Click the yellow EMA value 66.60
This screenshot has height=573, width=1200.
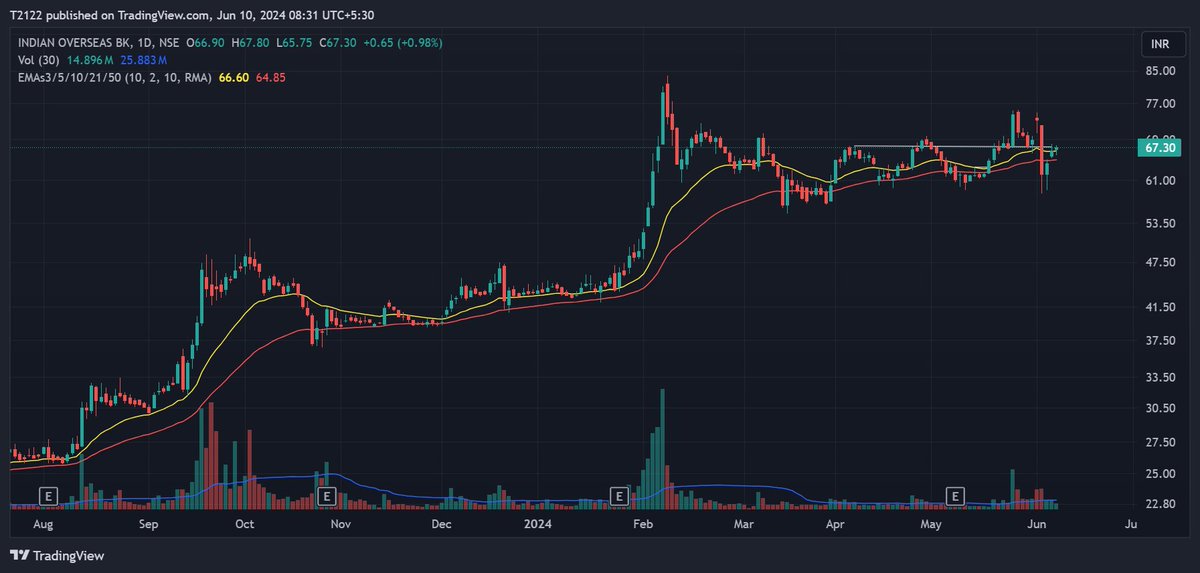click(233, 78)
